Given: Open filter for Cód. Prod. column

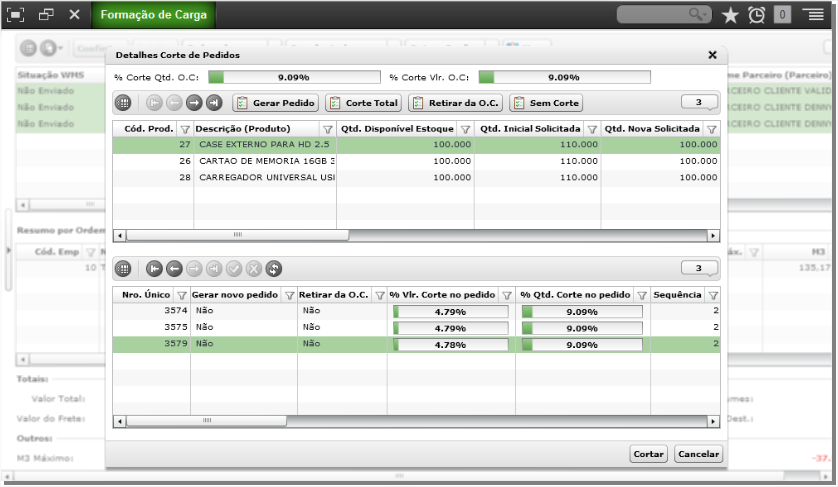Looking at the screenshot, I should 185,129.
